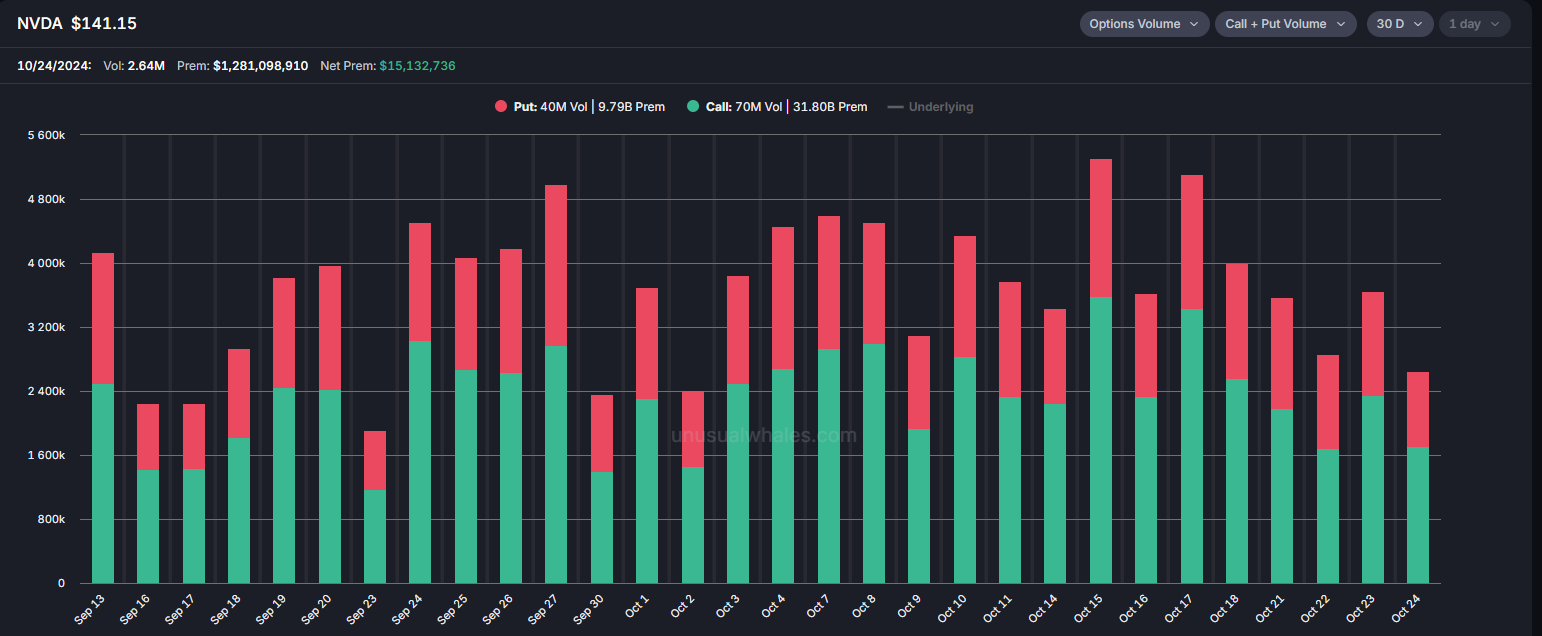The height and width of the screenshot is (636, 1542).
Task: Click the $141.15 price text
Action: [x=104, y=23]
